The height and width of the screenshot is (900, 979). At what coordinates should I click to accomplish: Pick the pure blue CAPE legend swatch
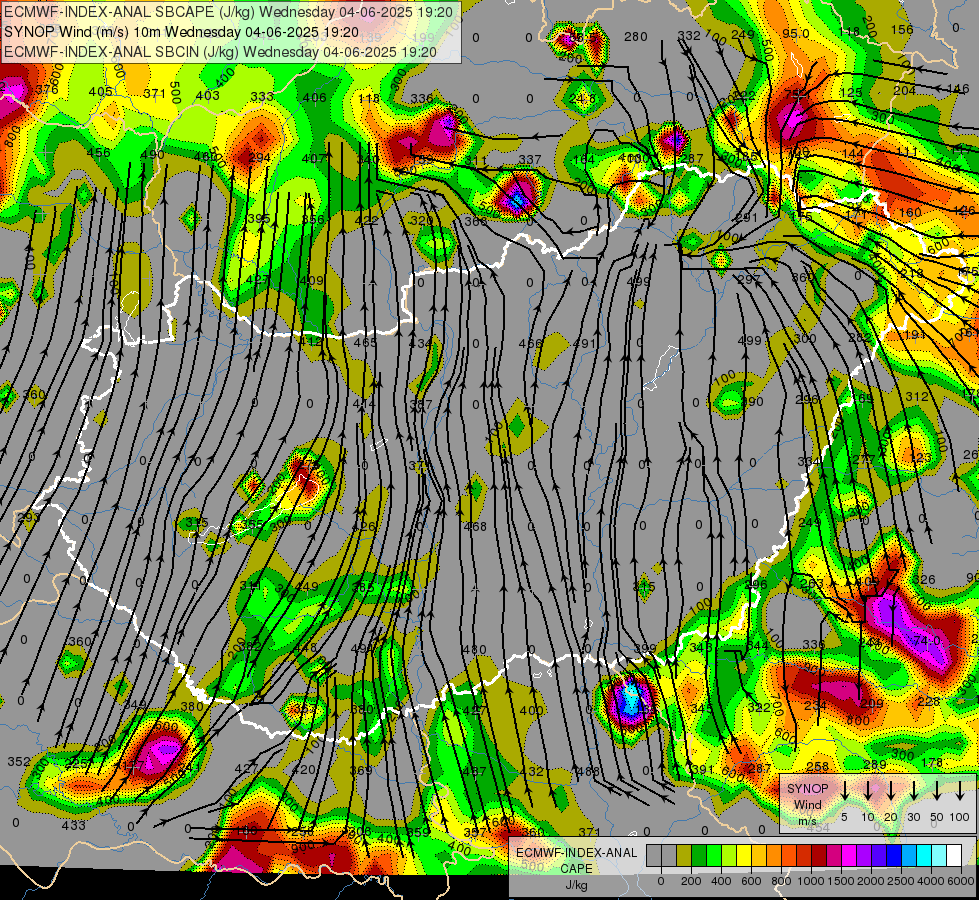point(895,855)
